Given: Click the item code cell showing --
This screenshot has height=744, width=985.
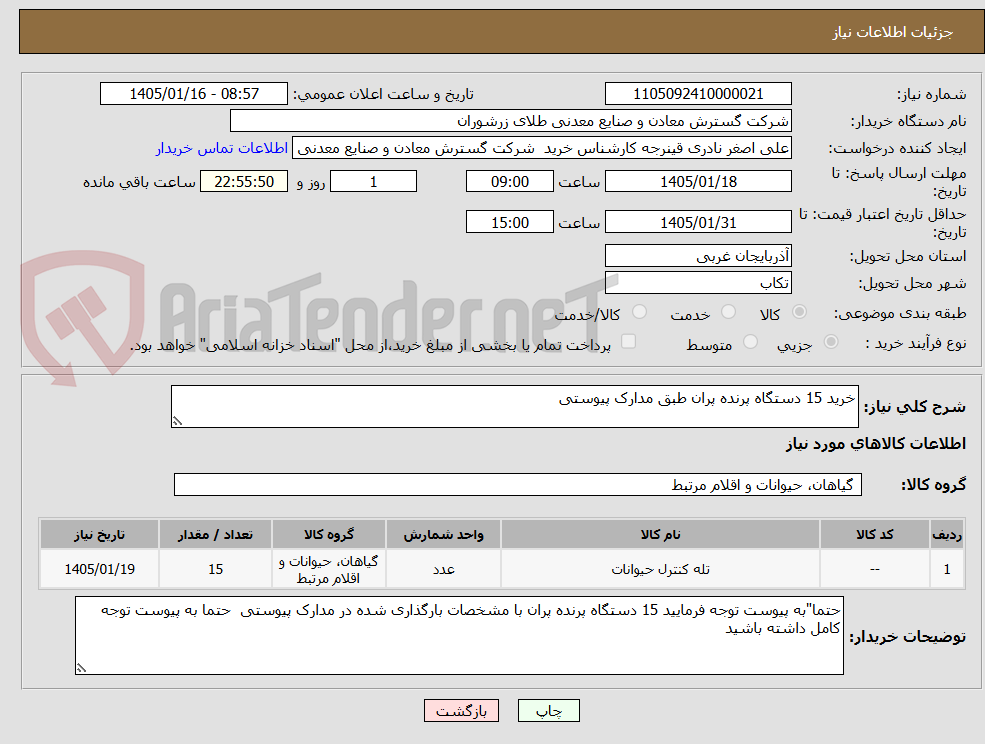Looking at the screenshot, I should click(x=874, y=569).
